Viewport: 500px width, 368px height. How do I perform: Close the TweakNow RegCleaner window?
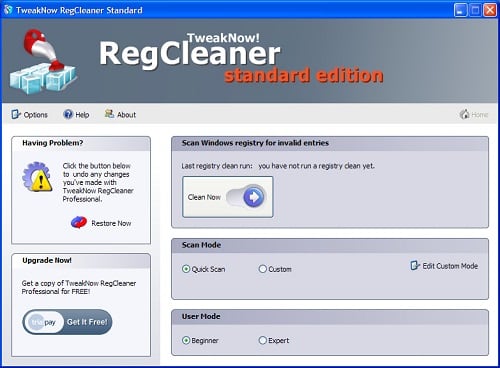(490, 10)
